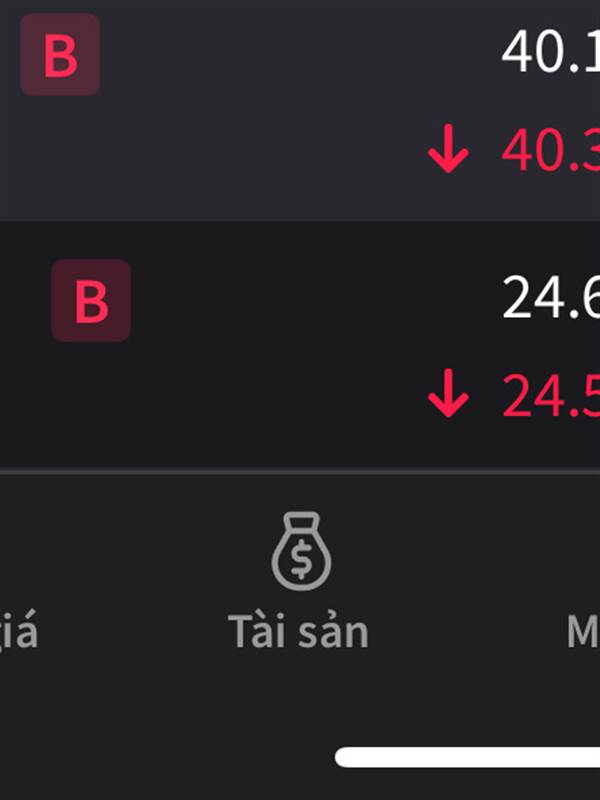Viewport: 600px width, 800px height.
Task: Tap the empty area below the second B badge
Action: click(91, 403)
